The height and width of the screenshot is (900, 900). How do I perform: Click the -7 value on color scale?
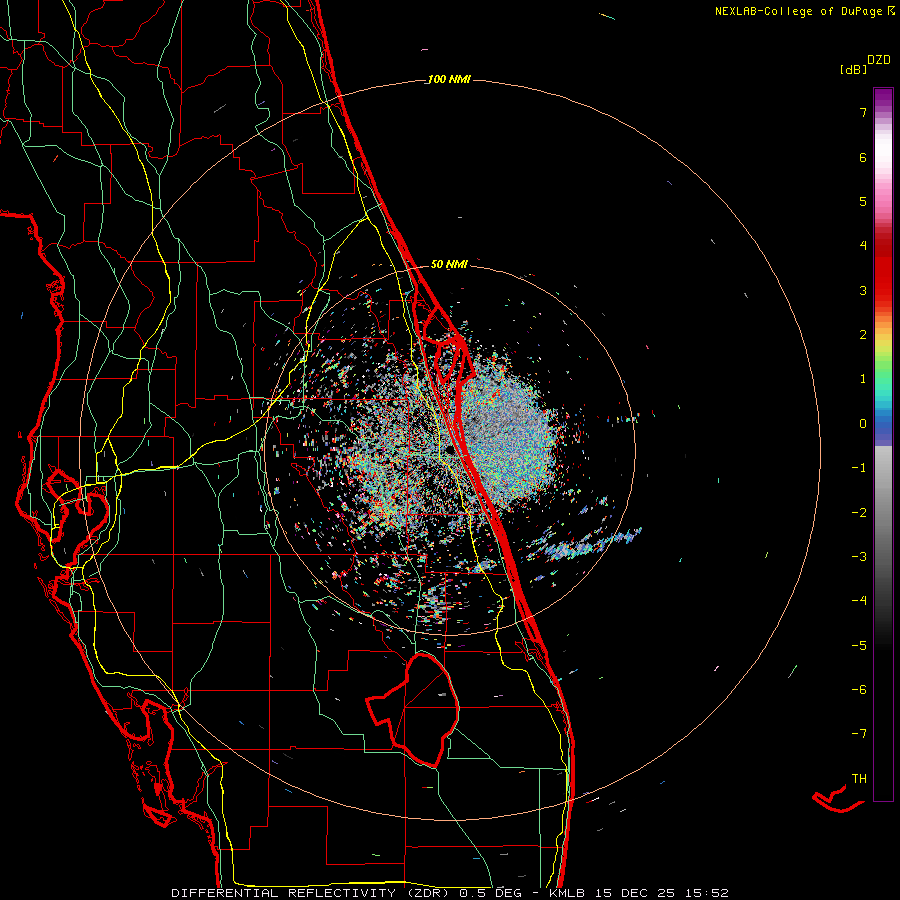859,734
